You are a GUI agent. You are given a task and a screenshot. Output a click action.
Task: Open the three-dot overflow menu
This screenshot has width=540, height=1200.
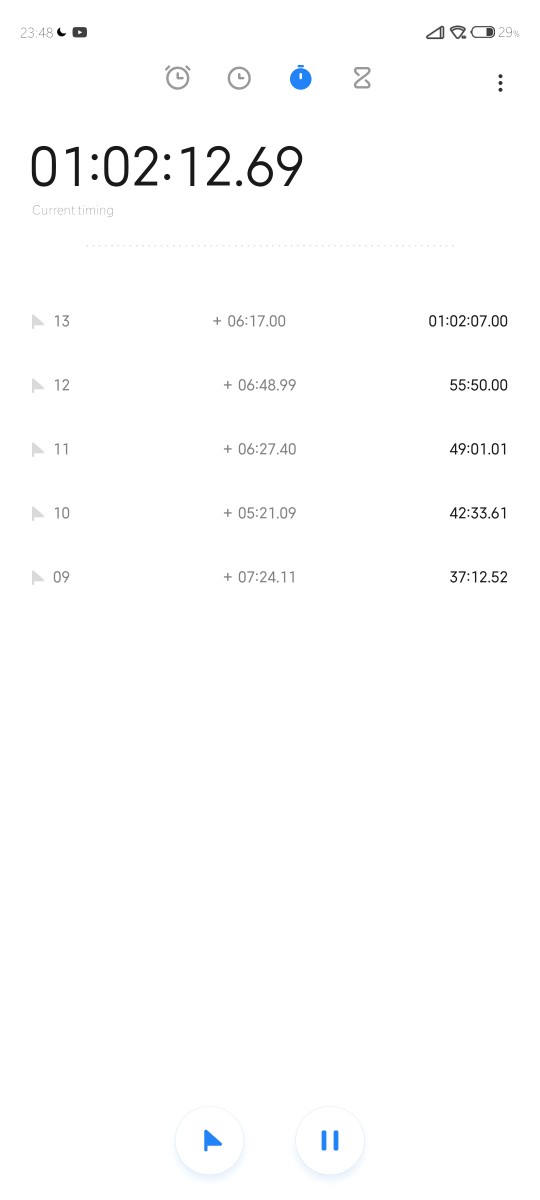(500, 83)
